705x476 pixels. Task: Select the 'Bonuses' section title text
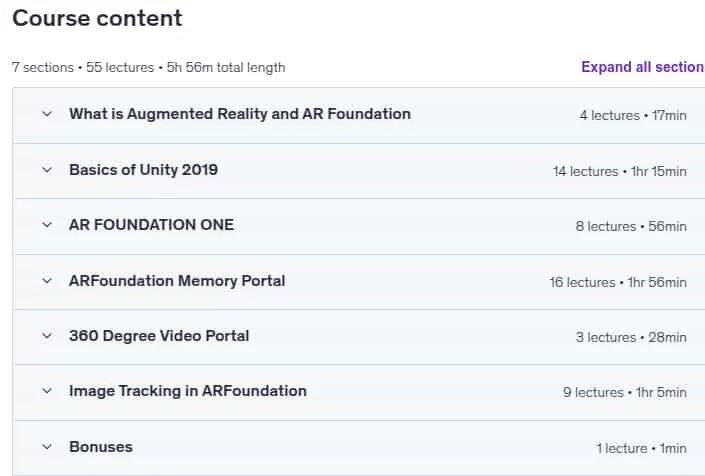[101, 447]
